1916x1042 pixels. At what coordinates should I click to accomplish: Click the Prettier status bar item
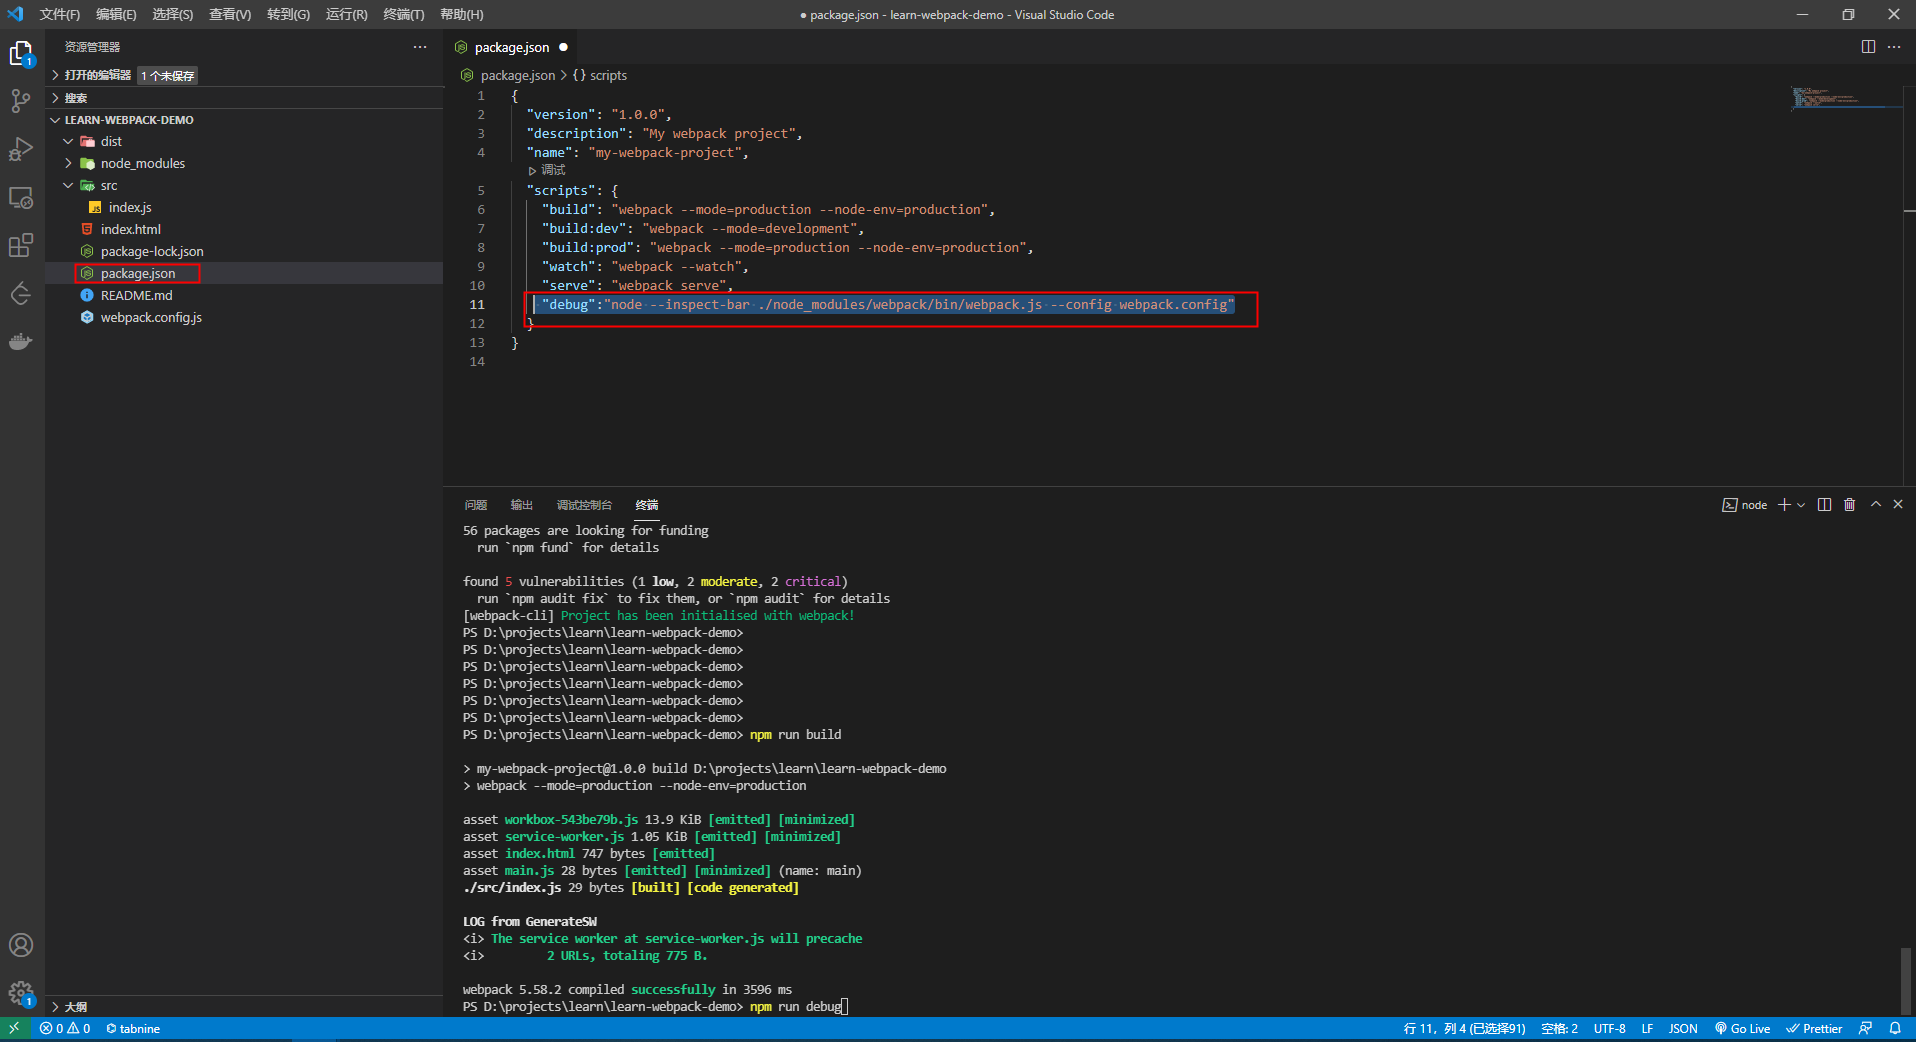(1815, 1028)
